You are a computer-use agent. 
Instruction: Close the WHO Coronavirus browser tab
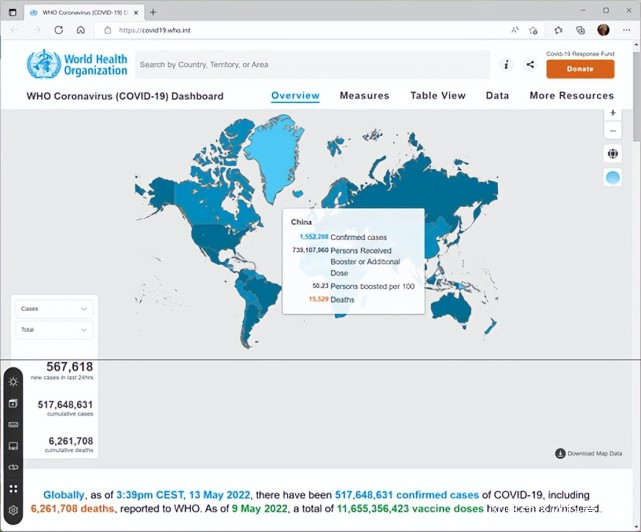pos(136,13)
